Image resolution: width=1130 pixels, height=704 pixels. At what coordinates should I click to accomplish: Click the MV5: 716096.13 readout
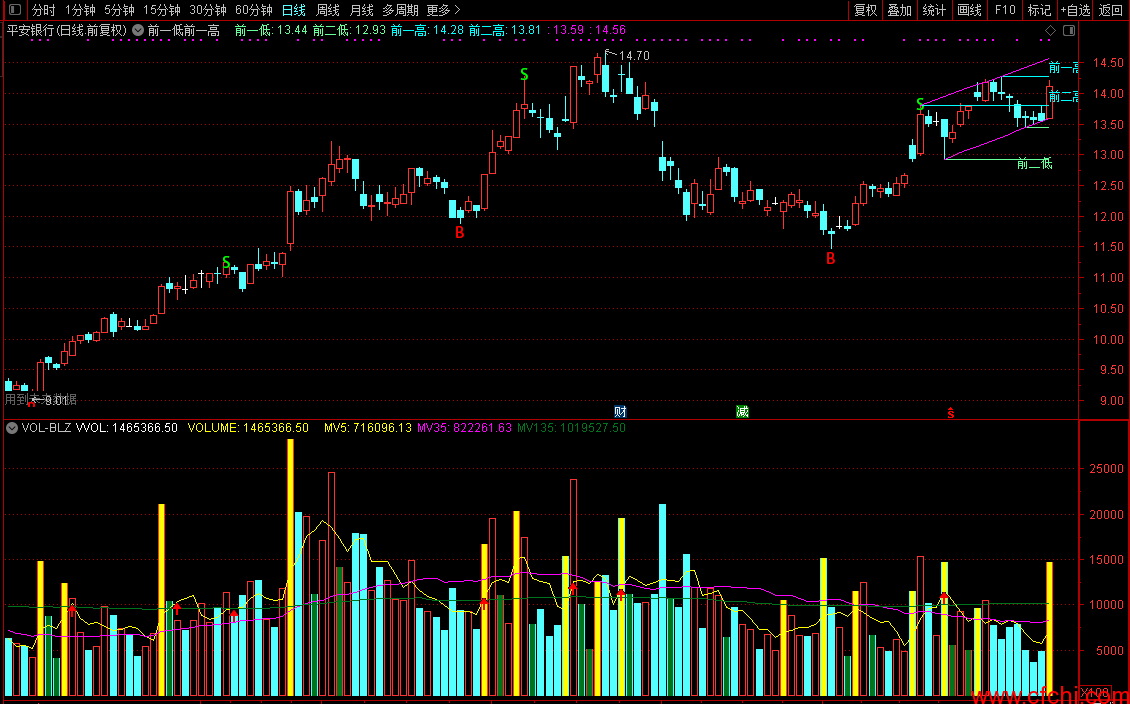(368, 428)
